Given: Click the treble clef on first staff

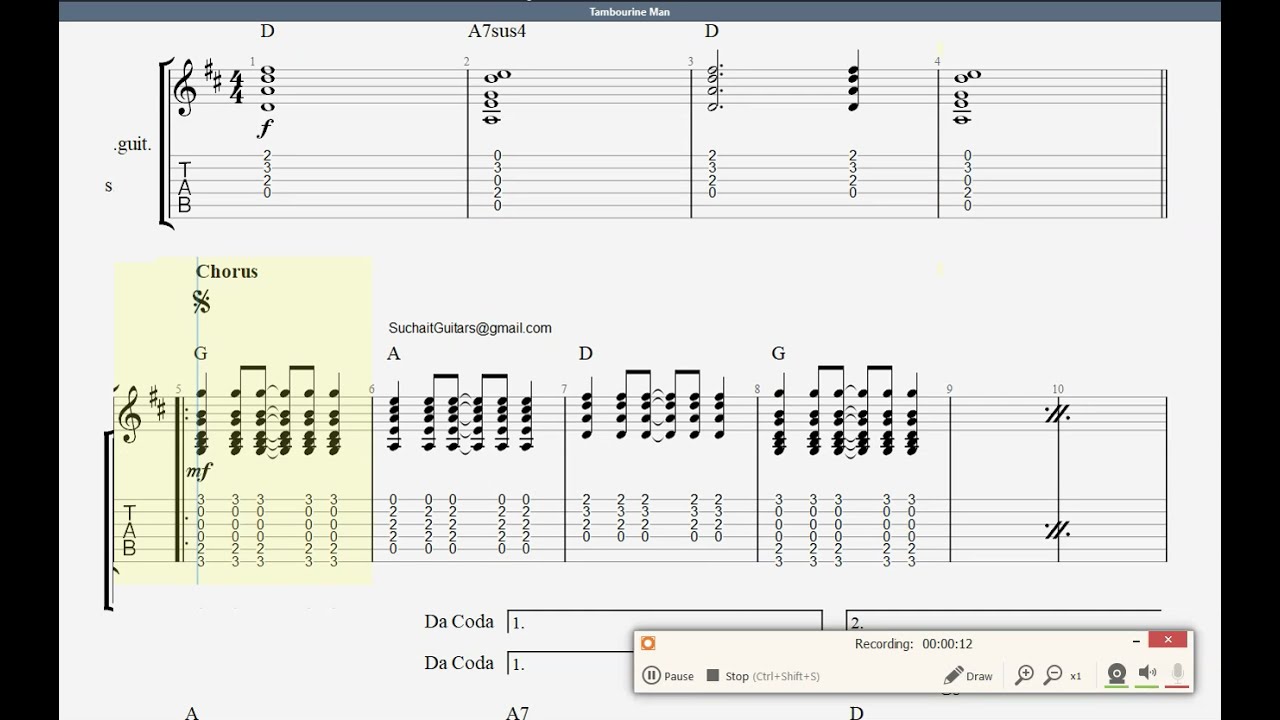Looking at the screenshot, I should [x=185, y=87].
